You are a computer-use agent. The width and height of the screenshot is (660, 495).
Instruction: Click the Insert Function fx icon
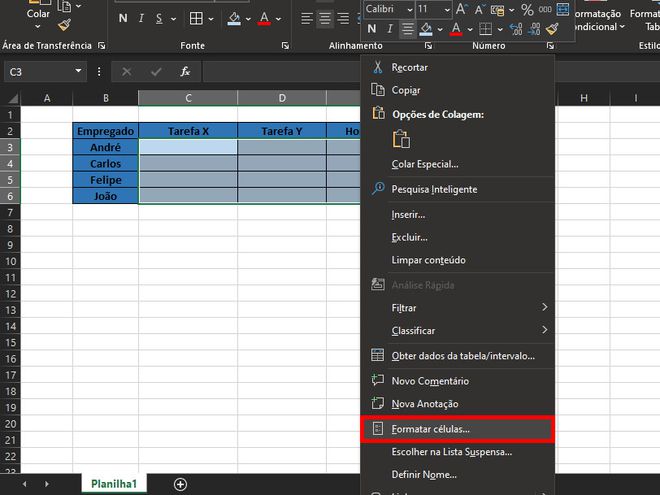click(185, 72)
